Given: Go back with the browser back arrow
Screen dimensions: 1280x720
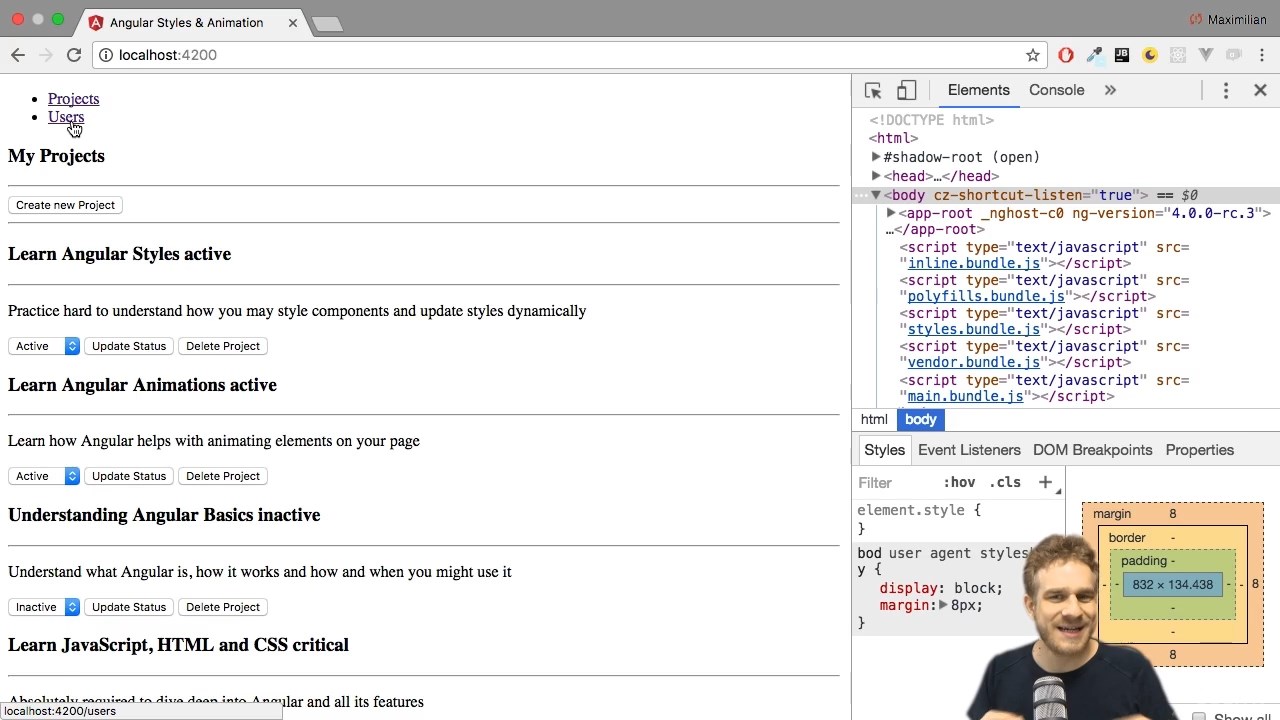Looking at the screenshot, I should pos(18,55).
